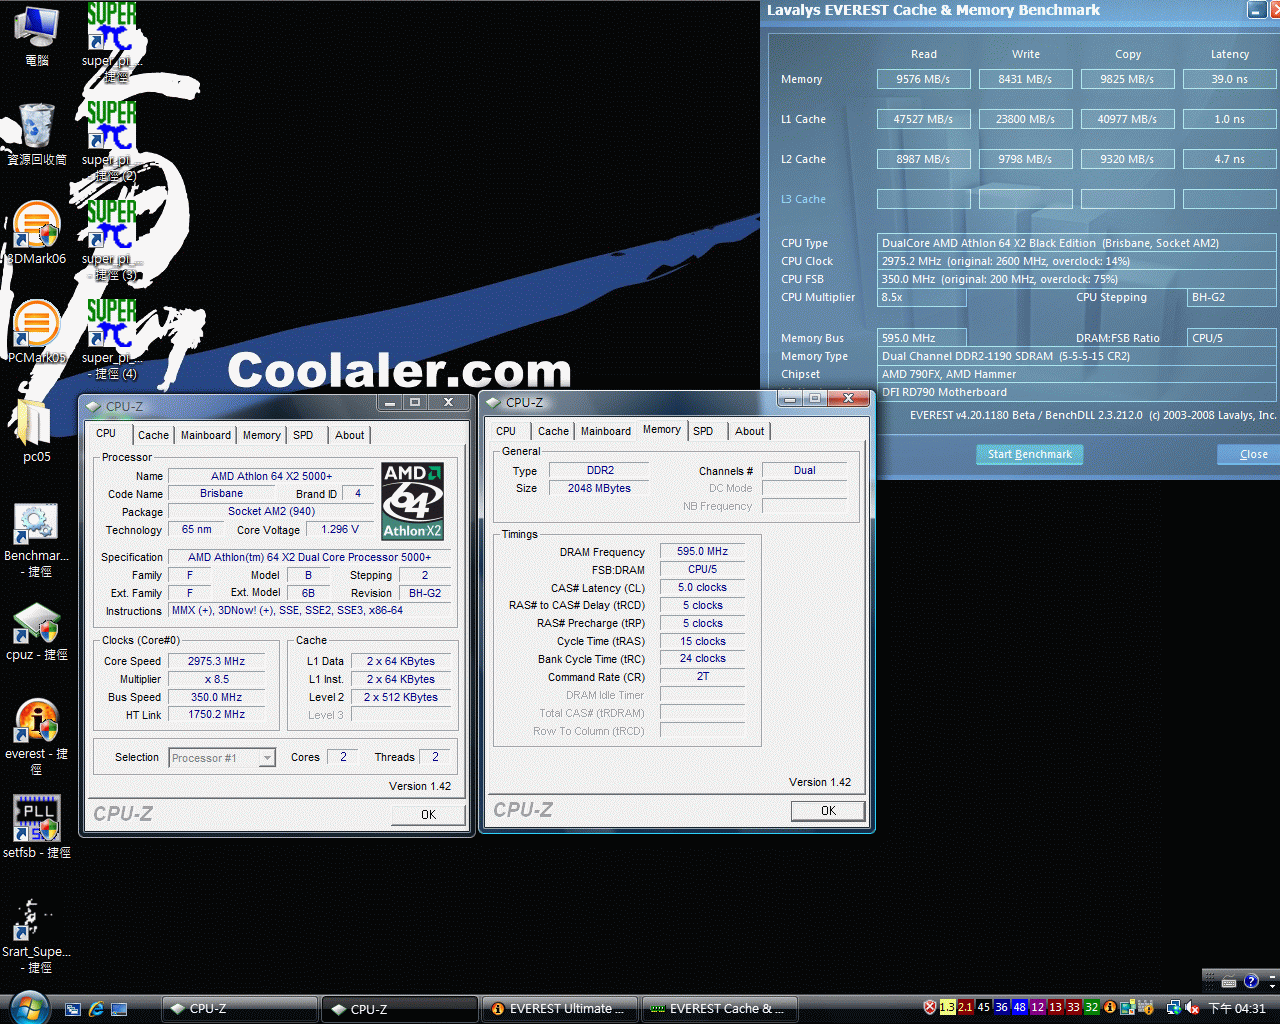
Task: Click the language bar keyboard icon
Action: (1229, 981)
